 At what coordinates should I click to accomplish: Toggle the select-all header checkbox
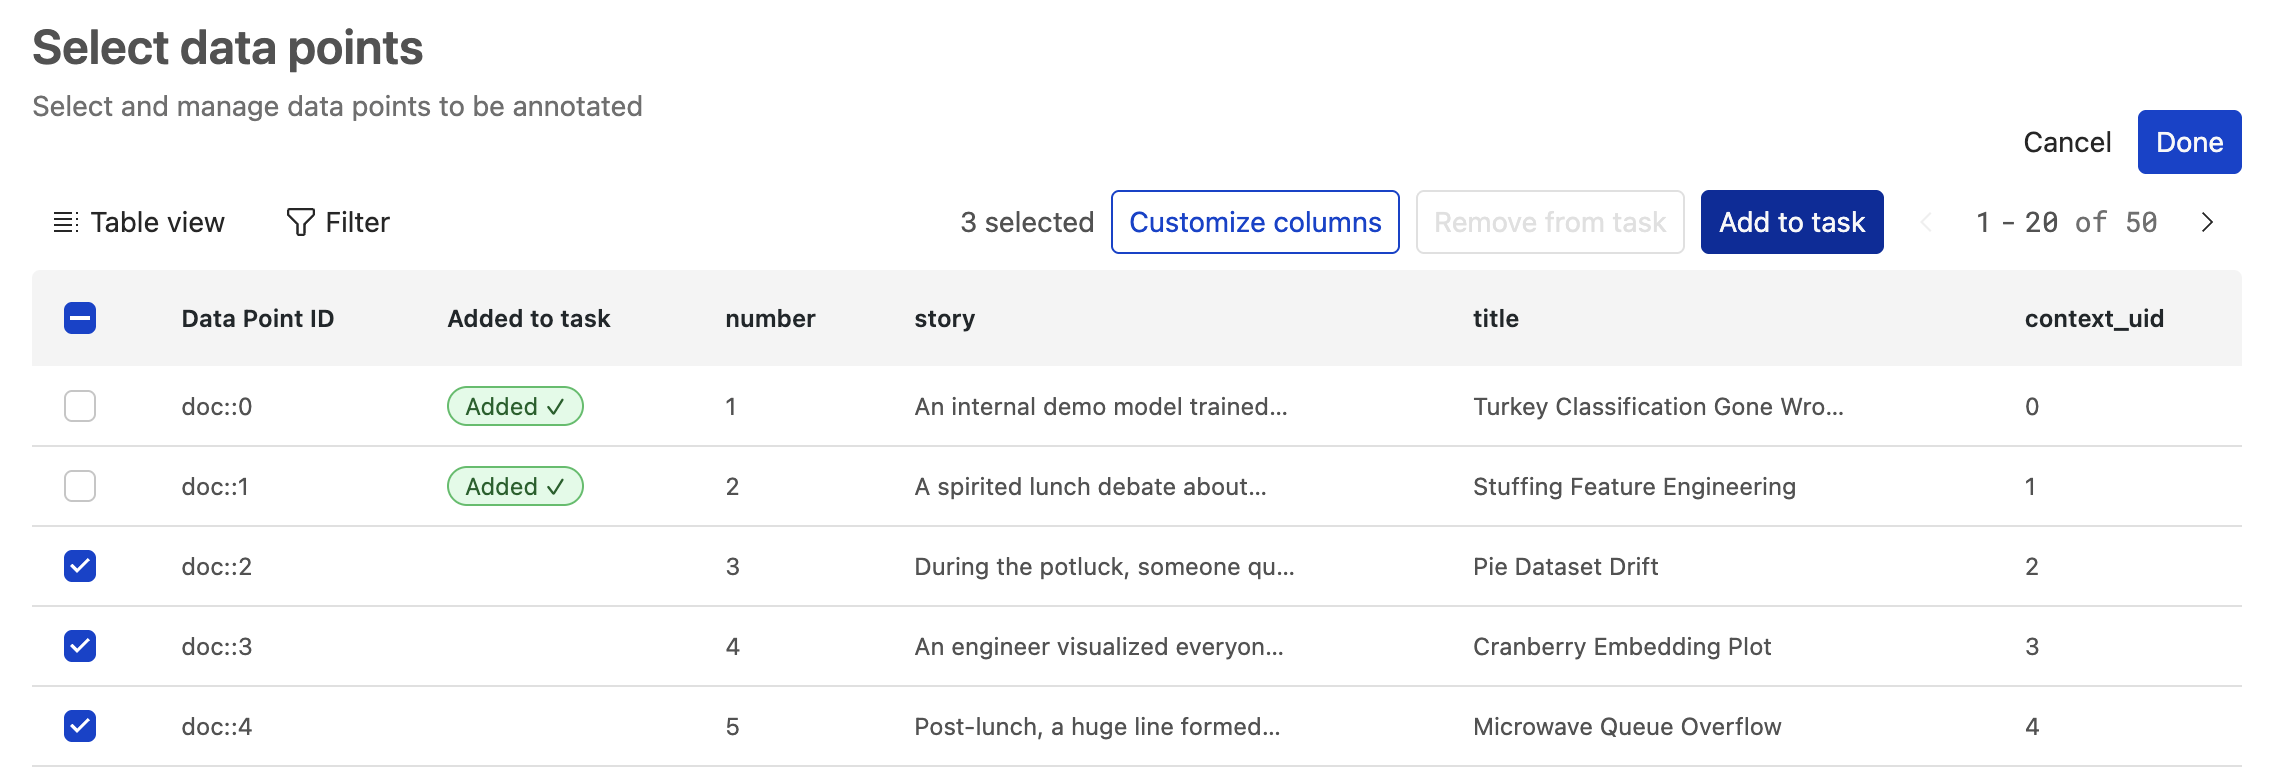pos(80,318)
